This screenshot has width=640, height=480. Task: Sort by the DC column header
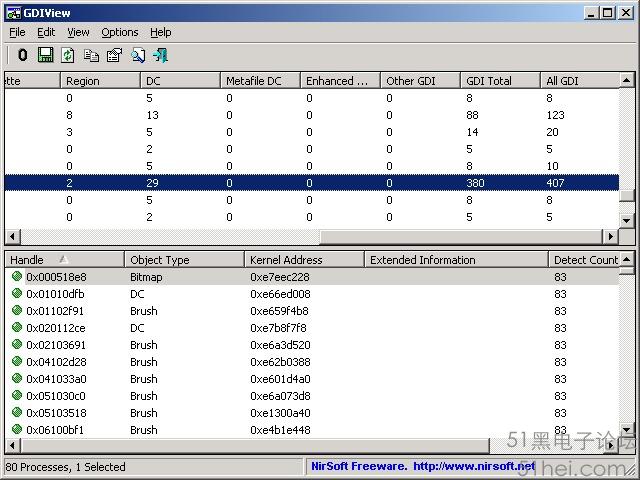point(180,80)
